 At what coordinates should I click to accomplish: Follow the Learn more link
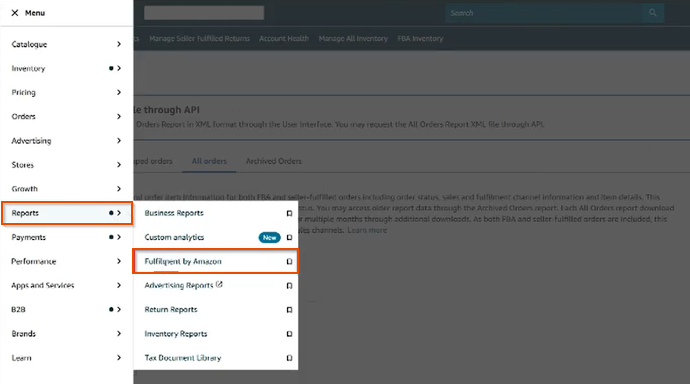tap(367, 230)
